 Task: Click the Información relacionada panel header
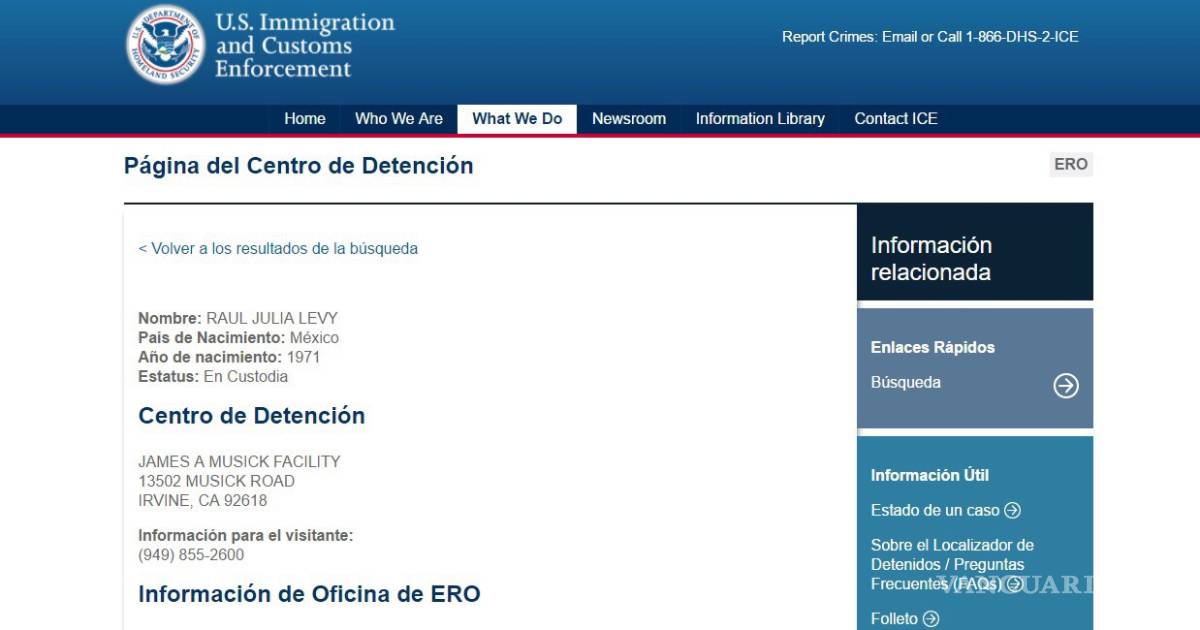(975, 252)
